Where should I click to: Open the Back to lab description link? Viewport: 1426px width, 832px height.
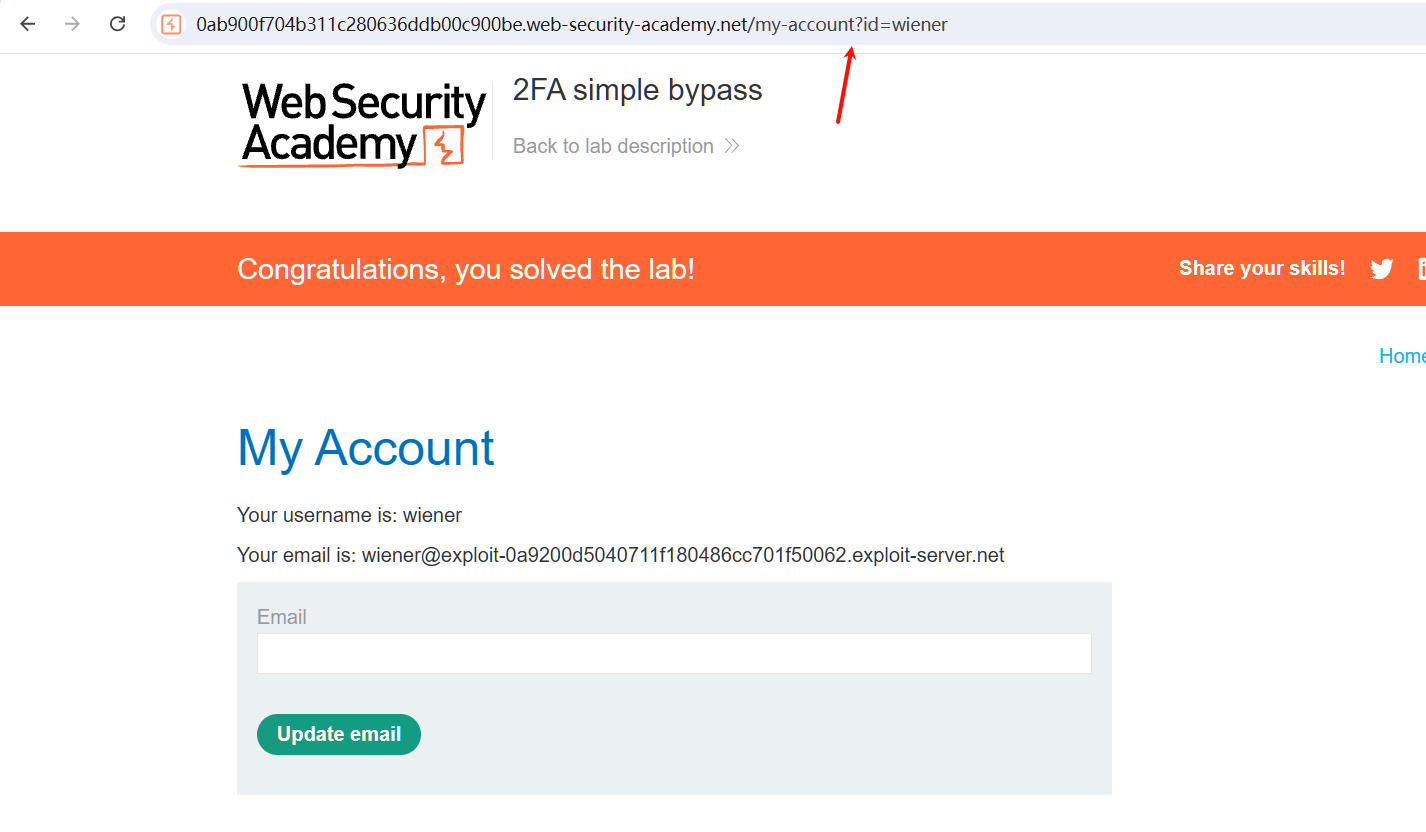tap(613, 146)
